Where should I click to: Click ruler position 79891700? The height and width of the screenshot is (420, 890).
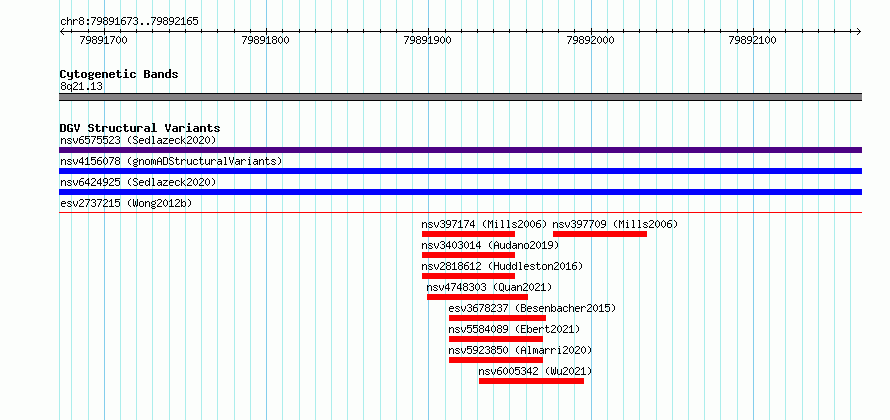coord(104,40)
